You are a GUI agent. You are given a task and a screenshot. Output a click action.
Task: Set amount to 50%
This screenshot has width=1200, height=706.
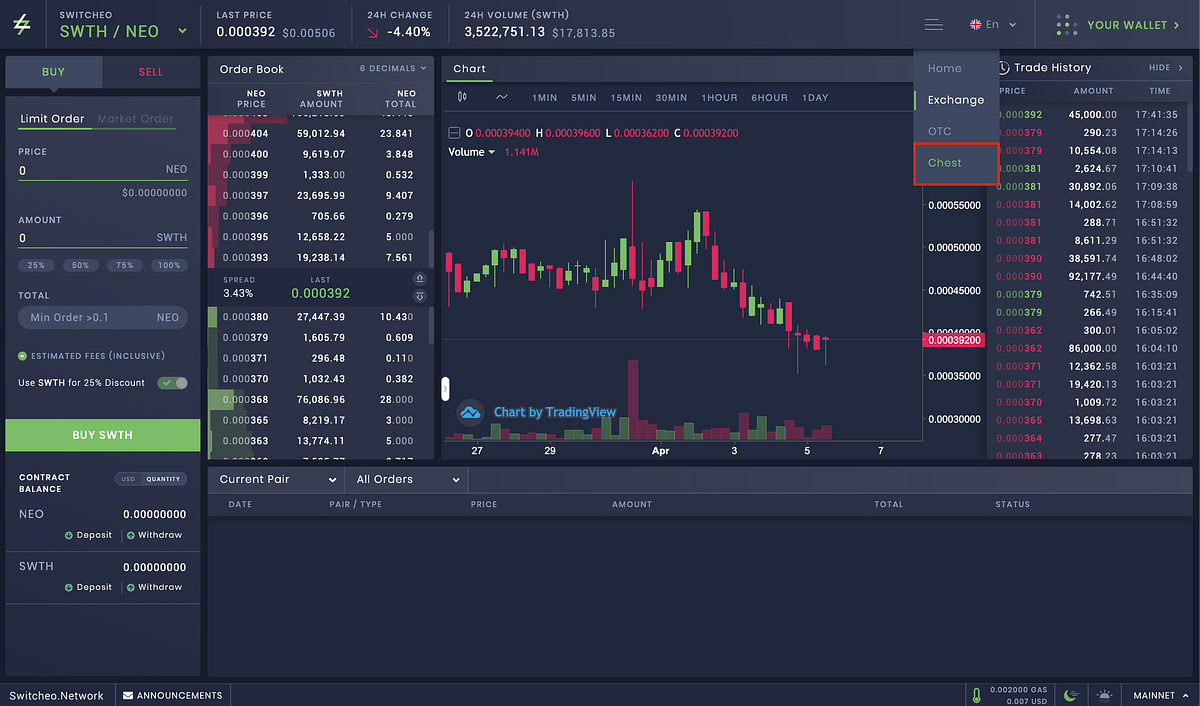click(x=79, y=265)
